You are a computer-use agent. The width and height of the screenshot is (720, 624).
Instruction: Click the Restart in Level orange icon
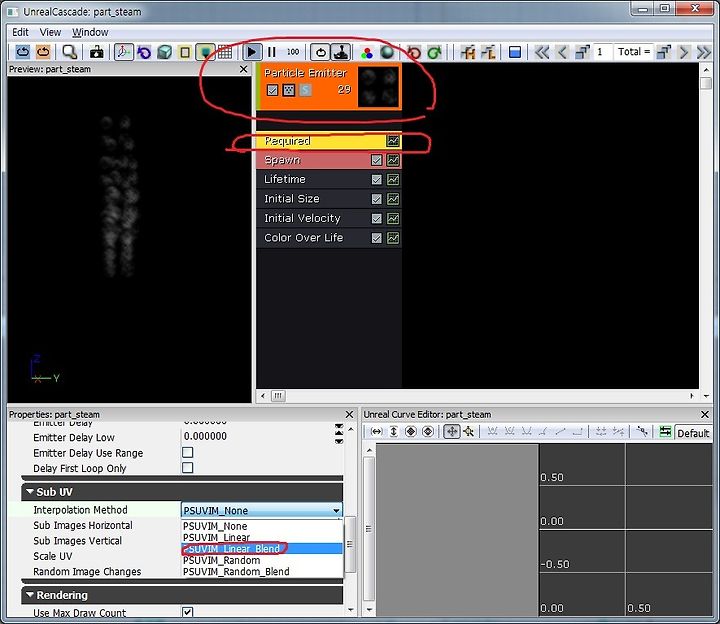pyautogui.click(x=43, y=52)
